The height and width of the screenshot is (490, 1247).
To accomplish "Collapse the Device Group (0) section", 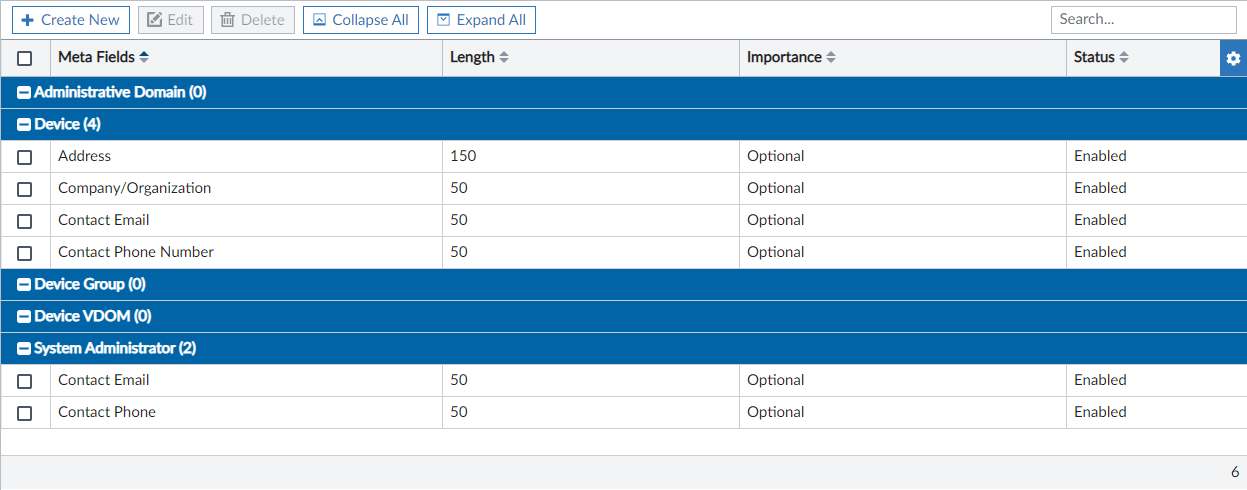I will pyautogui.click(x=25, y=285).
